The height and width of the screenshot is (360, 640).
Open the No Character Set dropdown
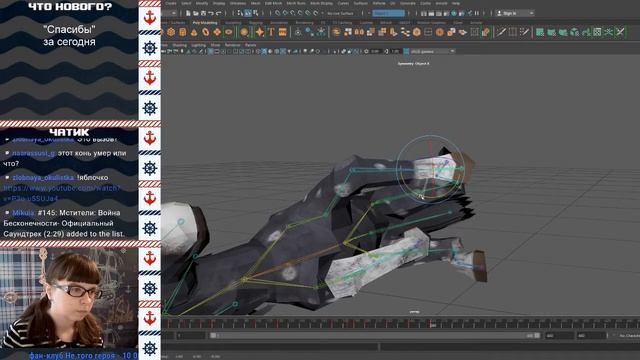click(629, 336)
